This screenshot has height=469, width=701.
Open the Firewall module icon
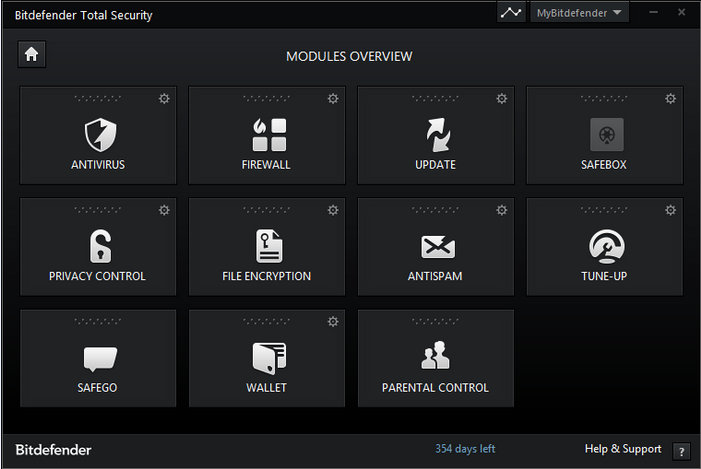pos(269,135)
